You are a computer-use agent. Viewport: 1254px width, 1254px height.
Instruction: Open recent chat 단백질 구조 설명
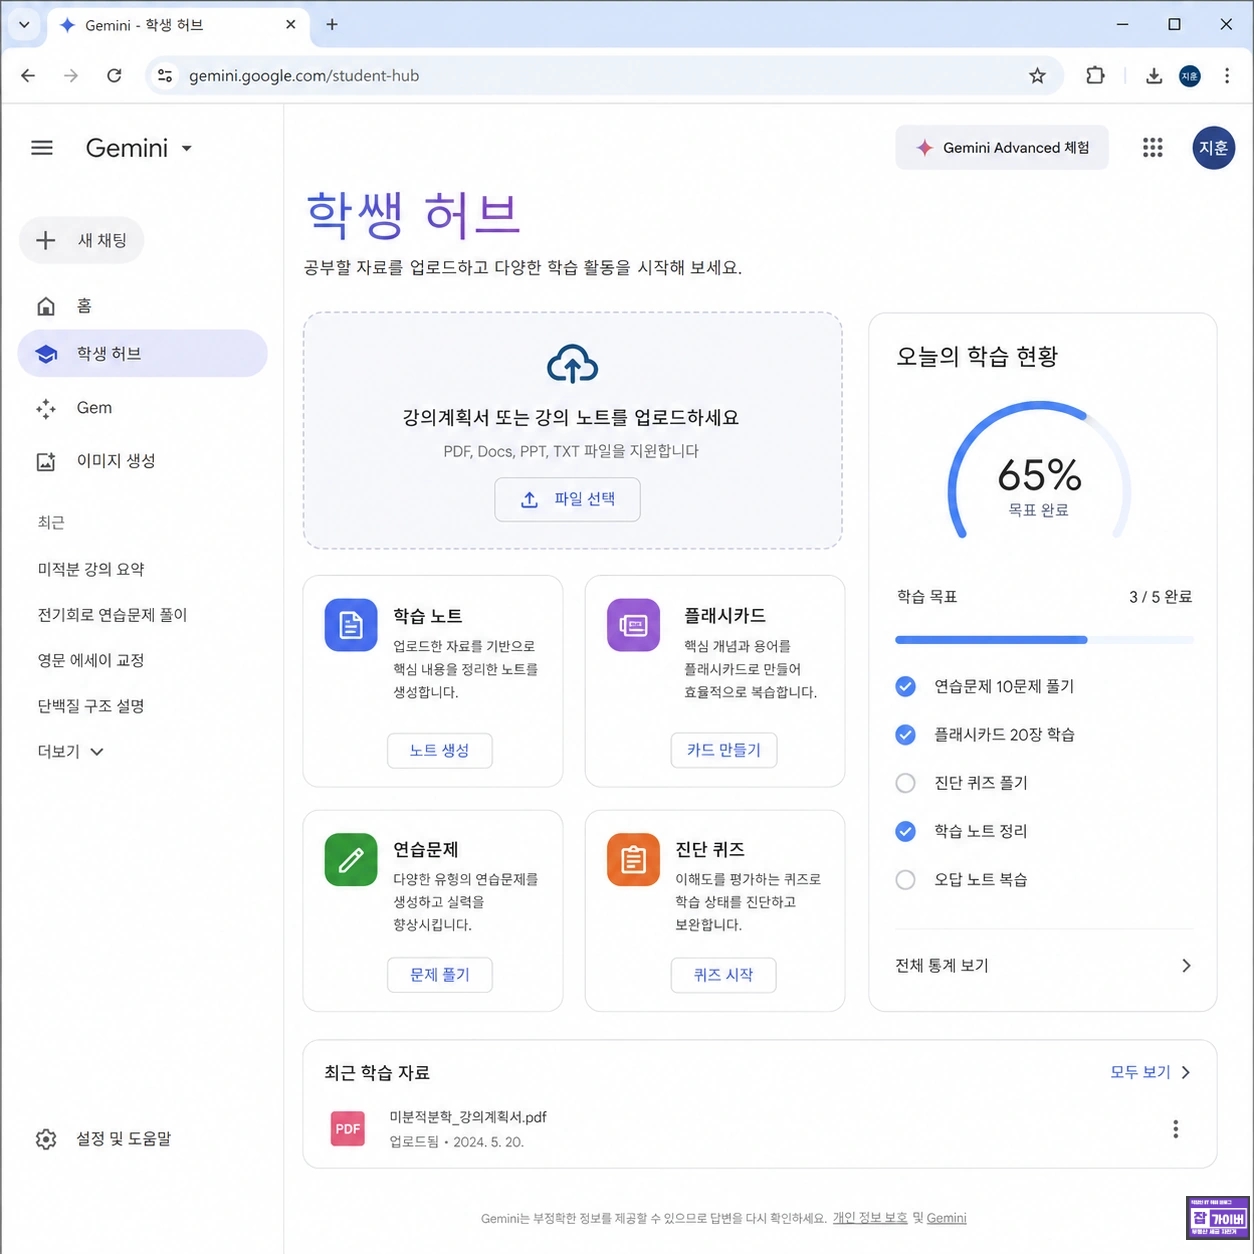click(x=91, y=706)
